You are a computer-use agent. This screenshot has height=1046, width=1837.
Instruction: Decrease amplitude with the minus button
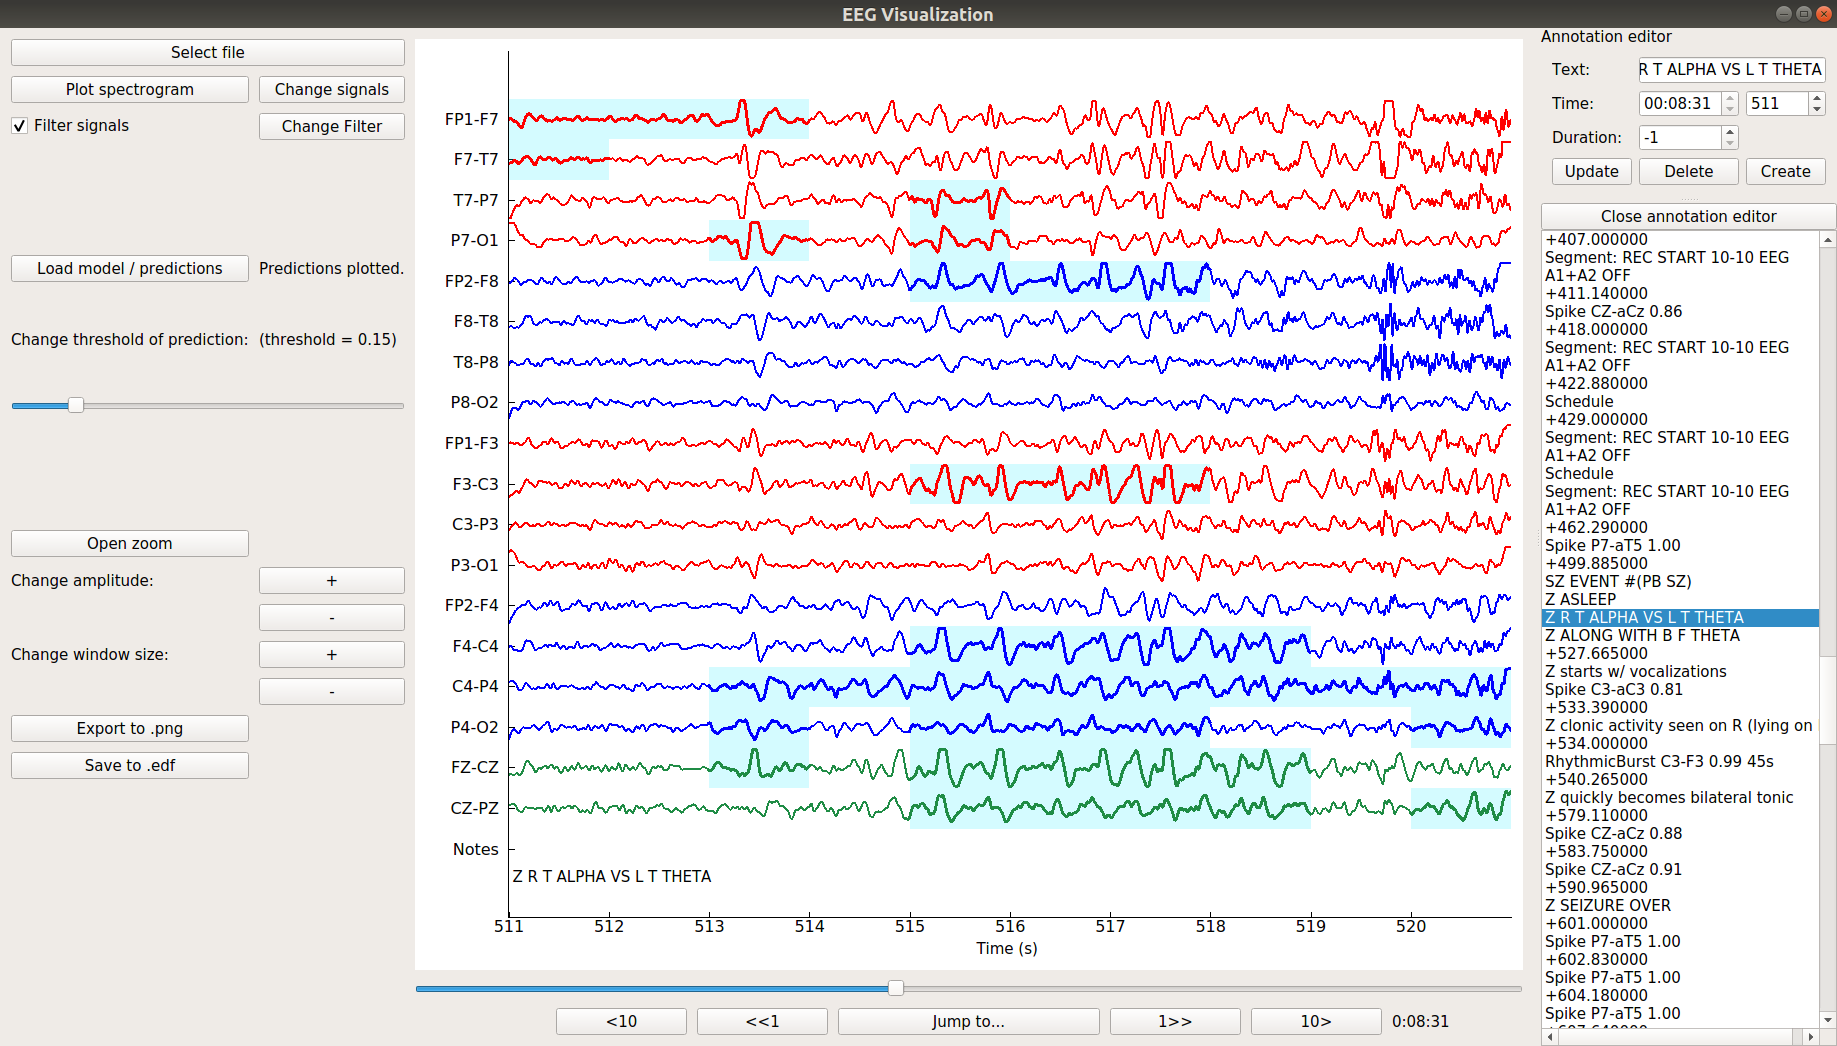pos(331,618)
